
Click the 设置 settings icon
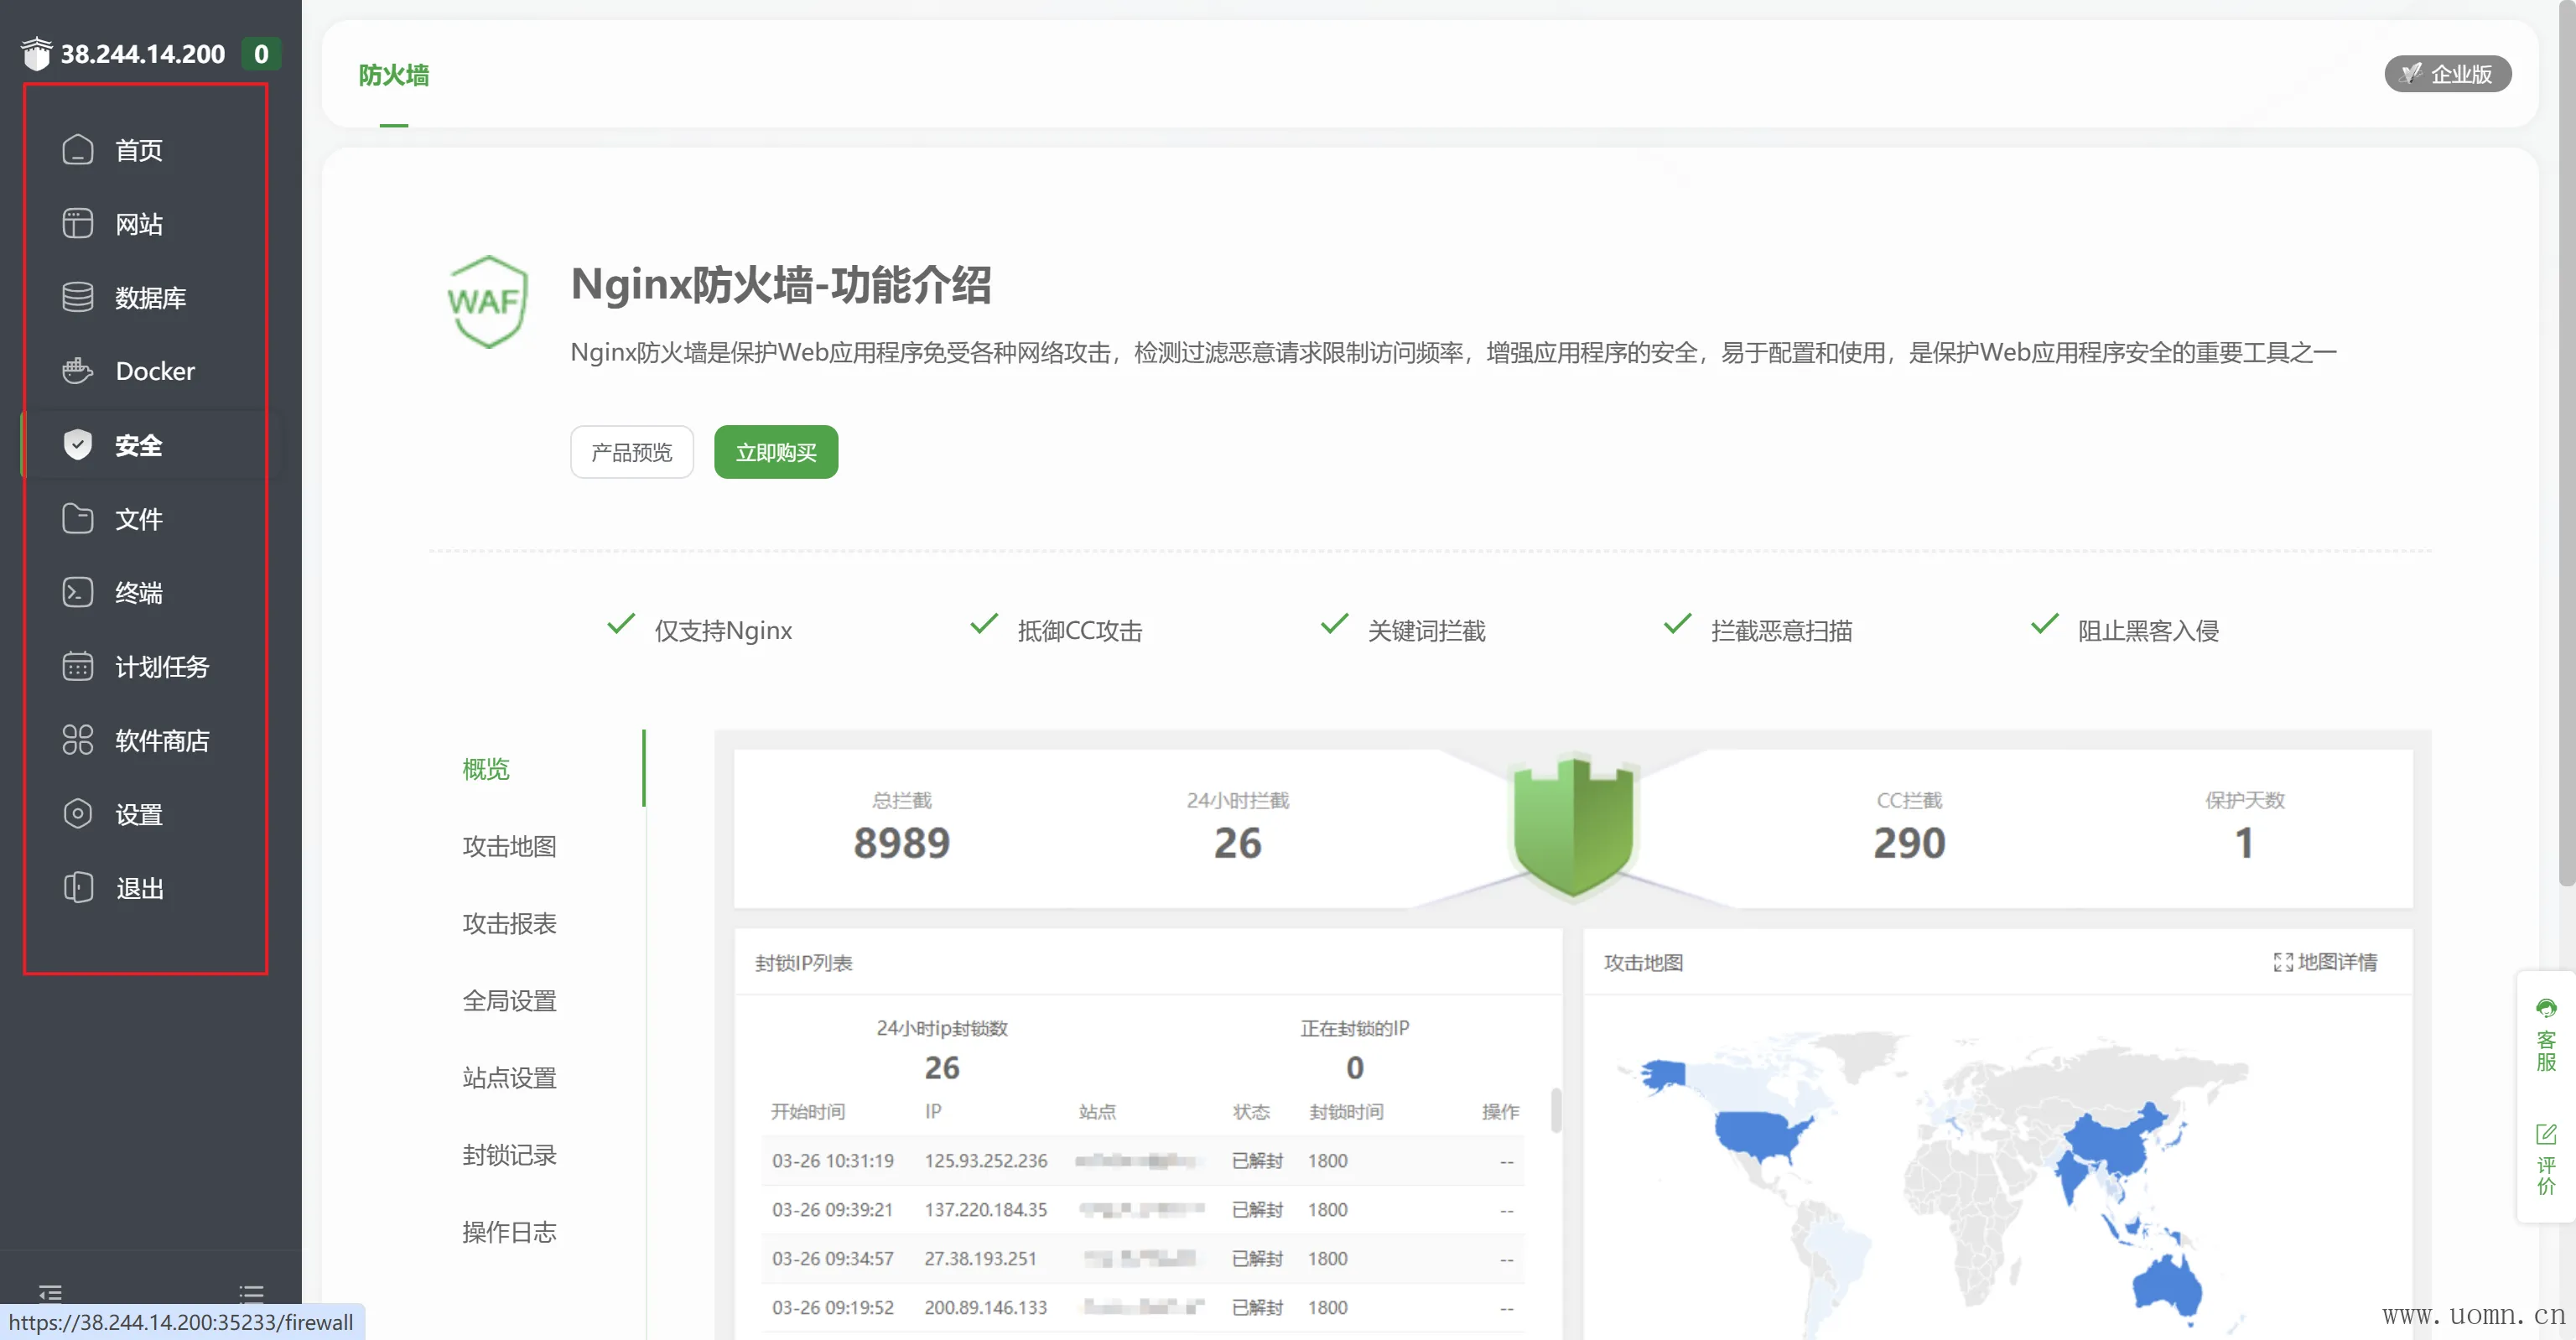[77, 814]
